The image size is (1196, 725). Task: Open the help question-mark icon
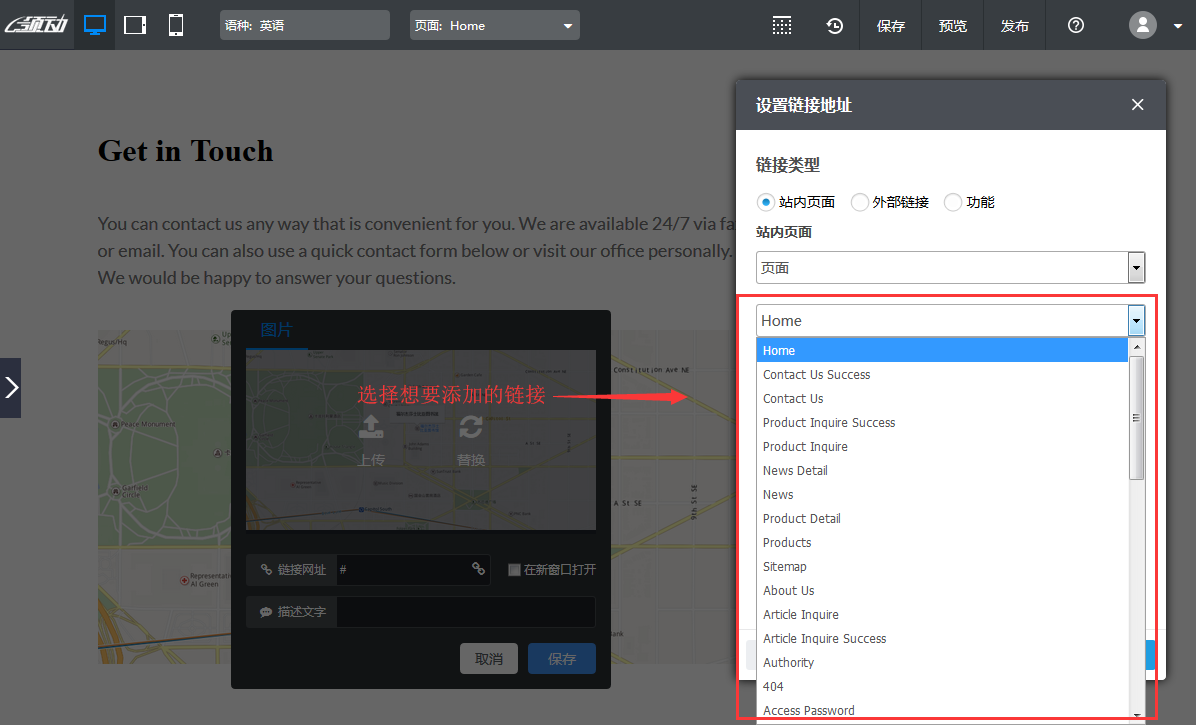pyautogui.click(x=1074, y=25)
